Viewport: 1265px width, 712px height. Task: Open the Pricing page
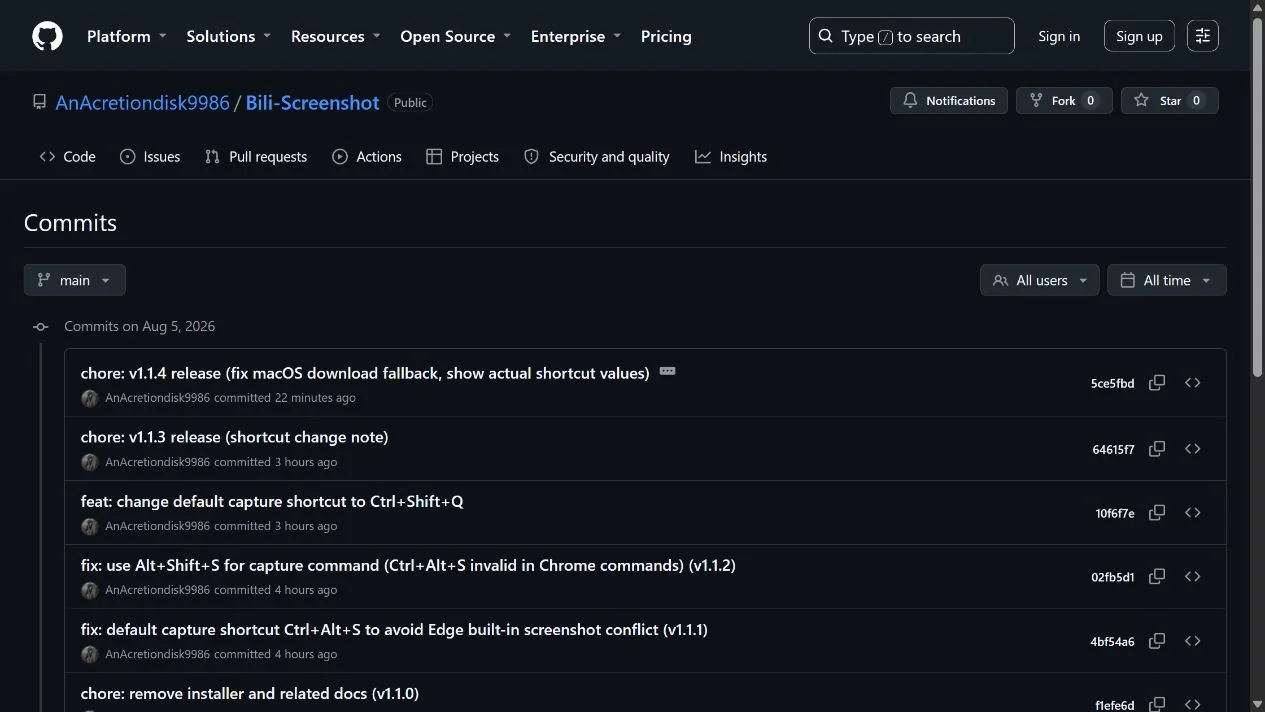point(666,36)
